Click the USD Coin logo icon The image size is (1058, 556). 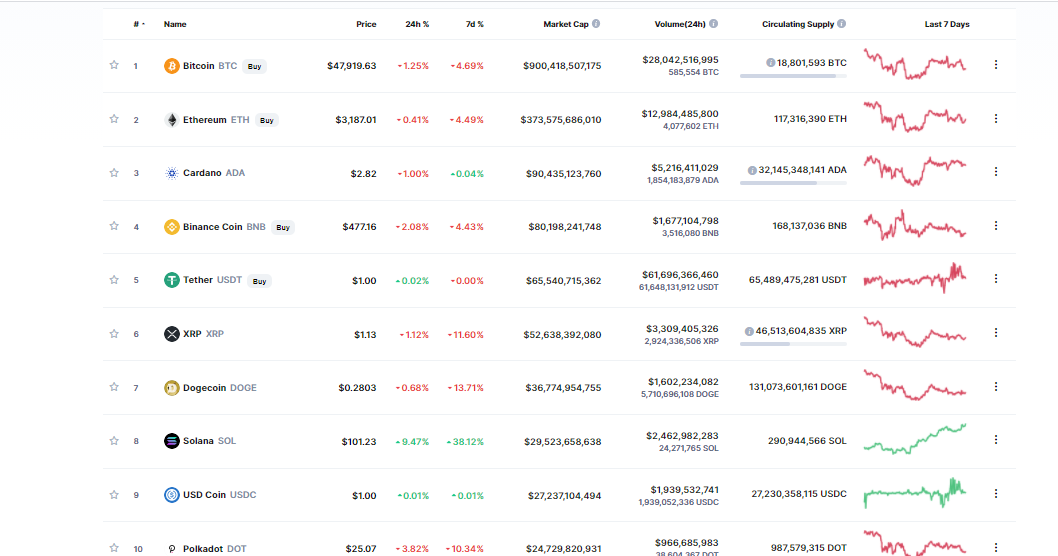(x=171, y=495)
